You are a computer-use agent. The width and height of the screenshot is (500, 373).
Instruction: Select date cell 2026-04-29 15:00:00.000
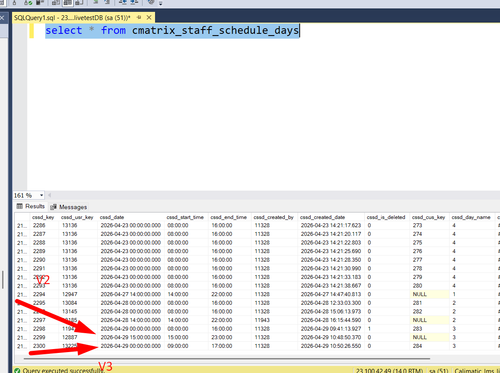coord(131,337)
